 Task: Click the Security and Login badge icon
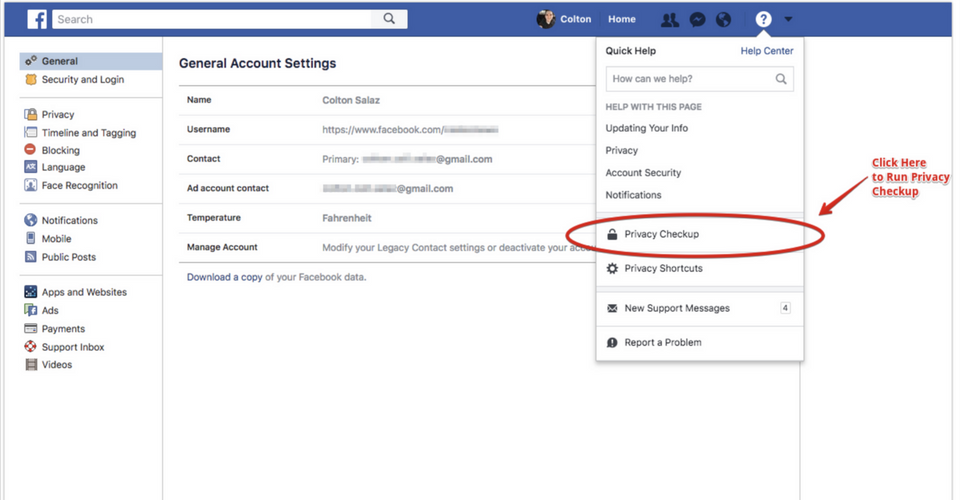click(x=31, y=79)
